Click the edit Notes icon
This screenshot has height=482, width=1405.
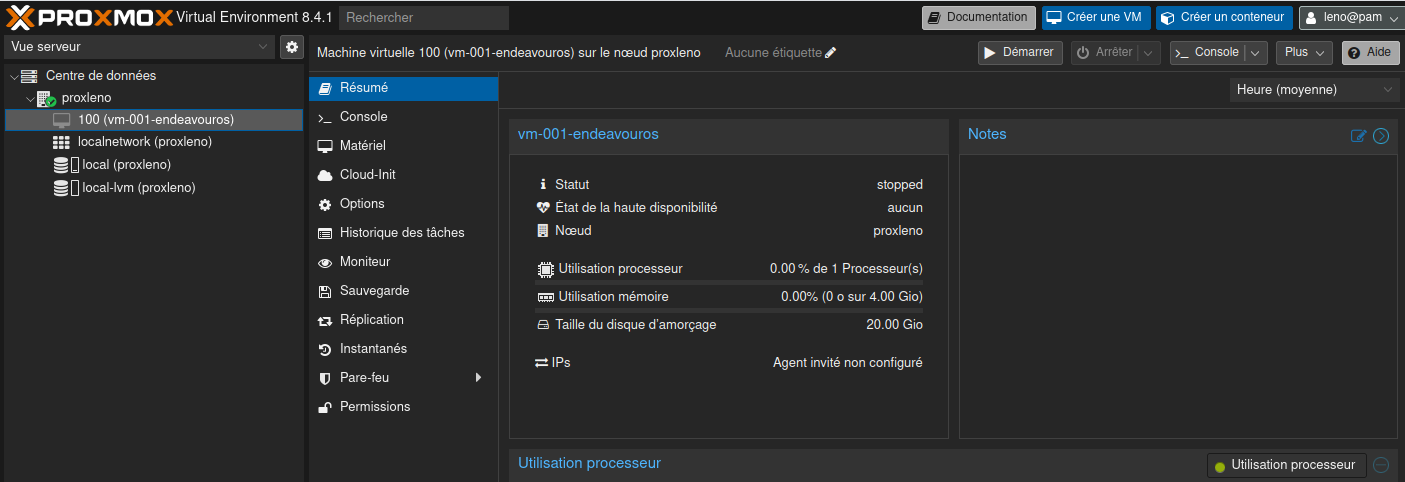(1358, 136)
